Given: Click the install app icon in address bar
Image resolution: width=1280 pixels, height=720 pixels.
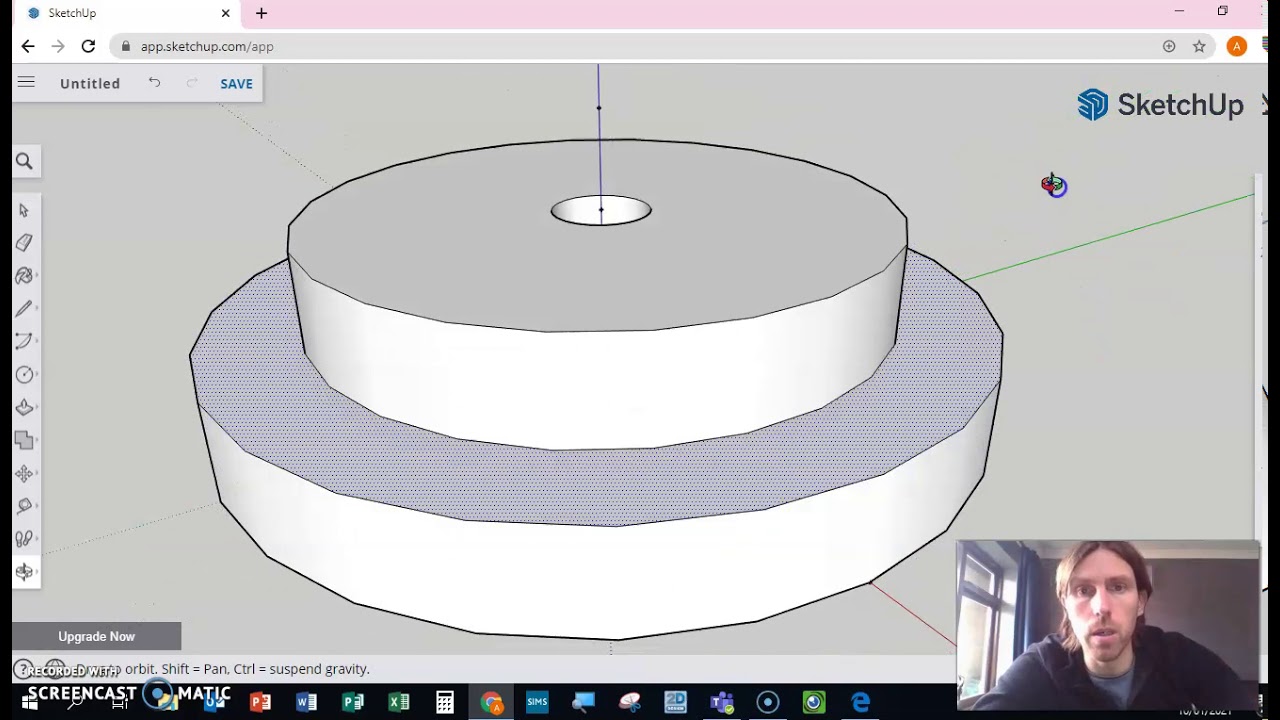Looking at the screenshot, I should point(1169,46).
